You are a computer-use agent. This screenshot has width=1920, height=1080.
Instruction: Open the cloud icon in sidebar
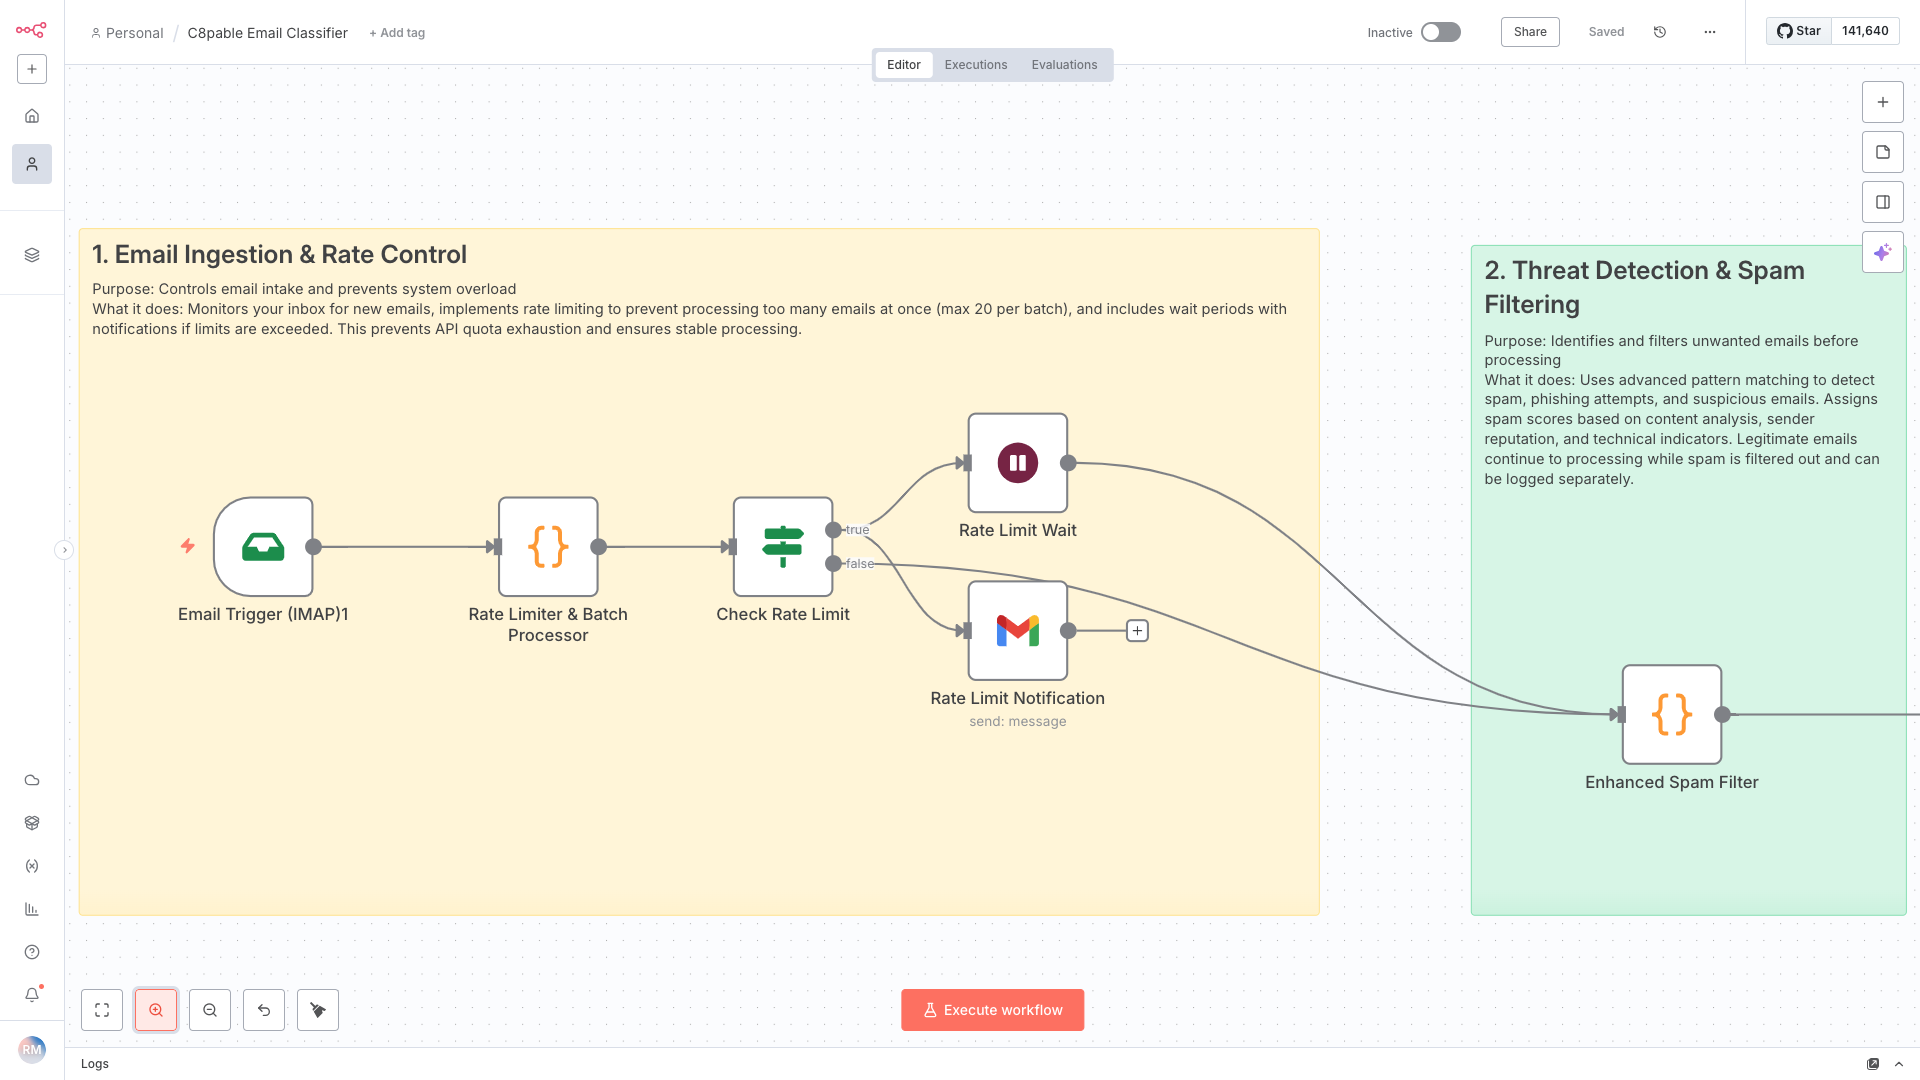[x=32, y=780]
